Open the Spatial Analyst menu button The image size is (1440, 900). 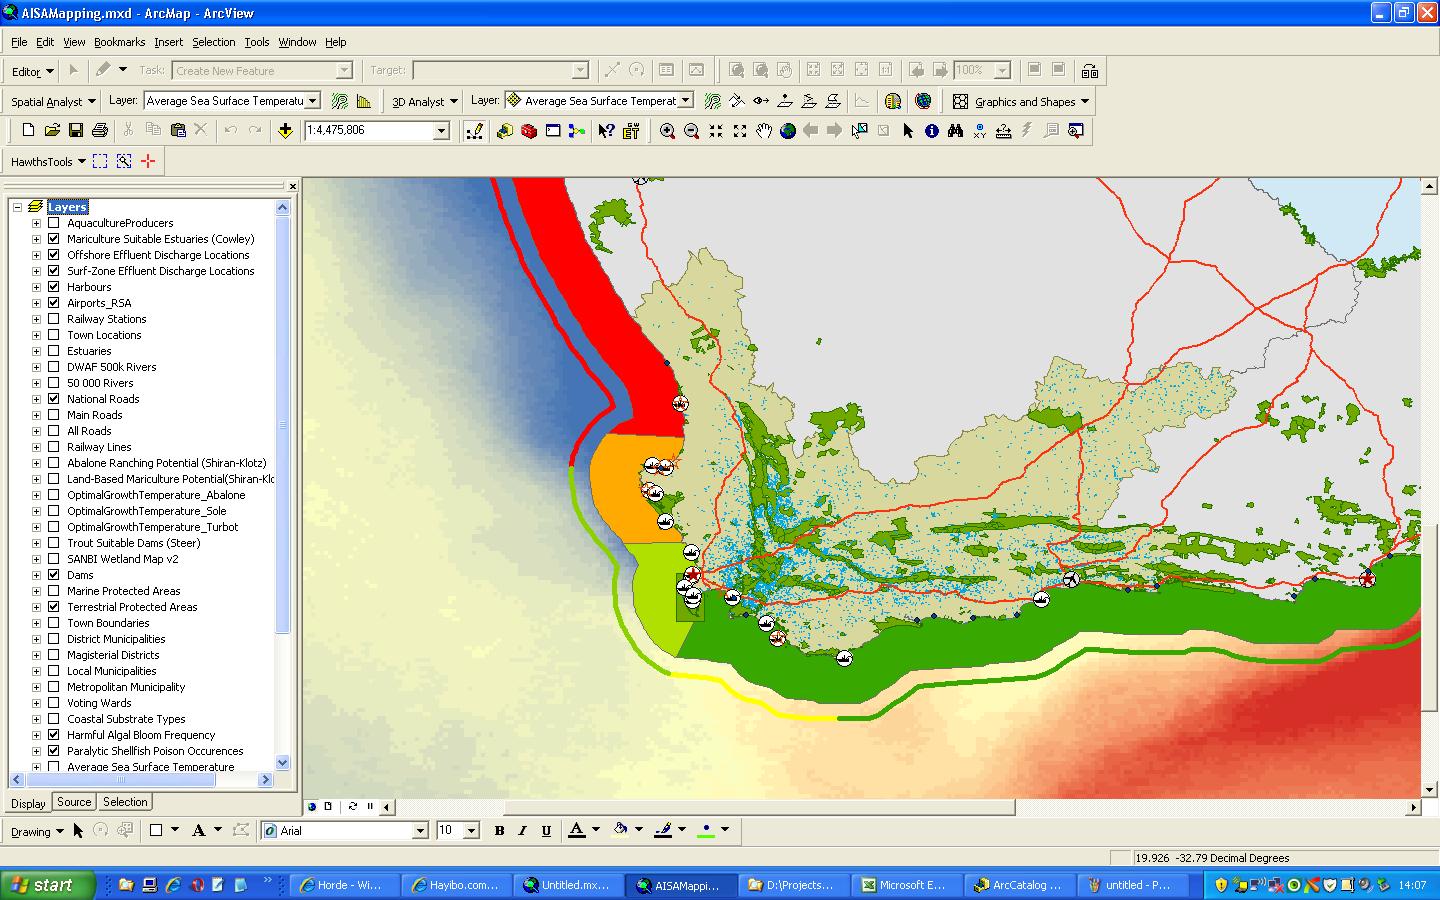(x=53, y=101)
